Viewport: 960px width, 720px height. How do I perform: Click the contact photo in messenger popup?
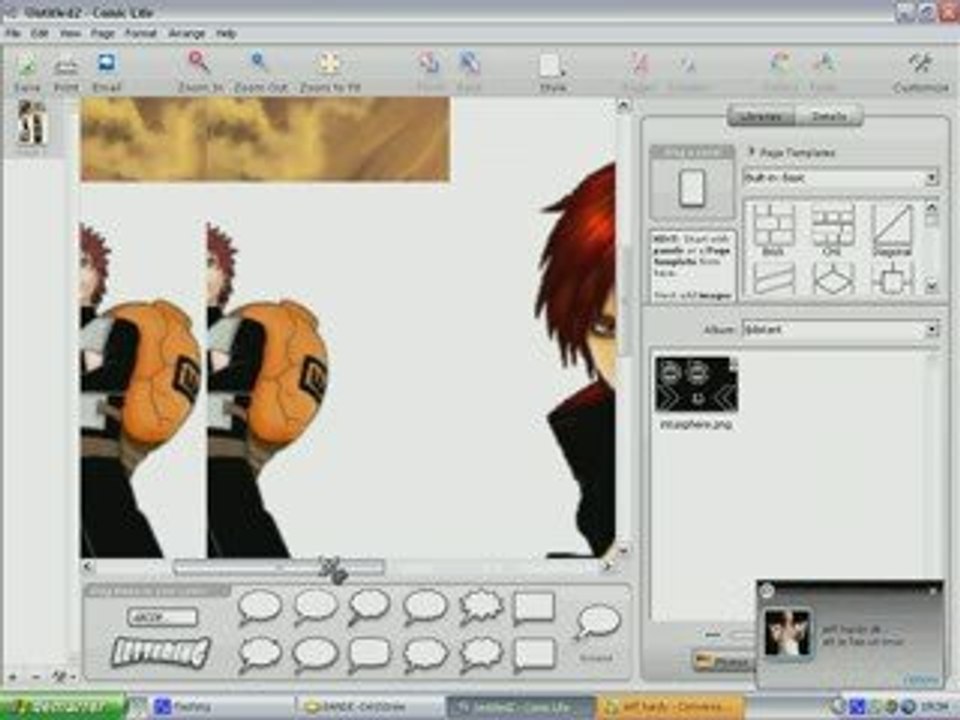[787, 634]
